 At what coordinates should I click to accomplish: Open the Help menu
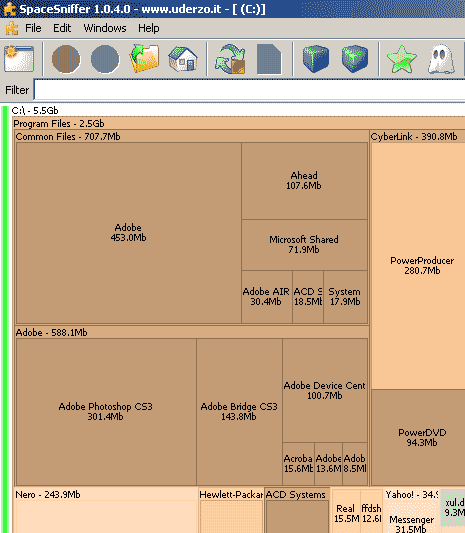point(149,28)
